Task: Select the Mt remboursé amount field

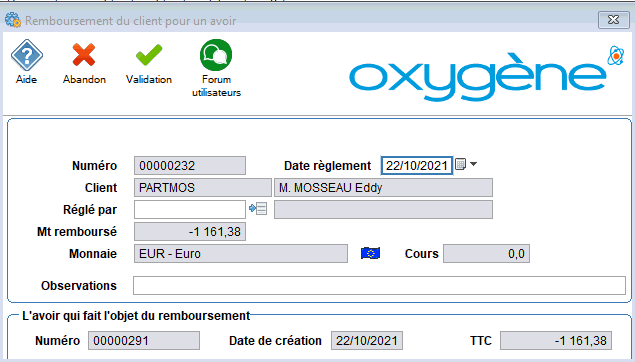Action: (190, 232)
